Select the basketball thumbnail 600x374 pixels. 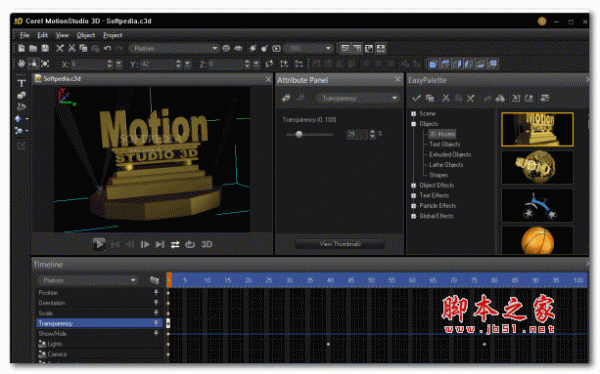[537, 240]
